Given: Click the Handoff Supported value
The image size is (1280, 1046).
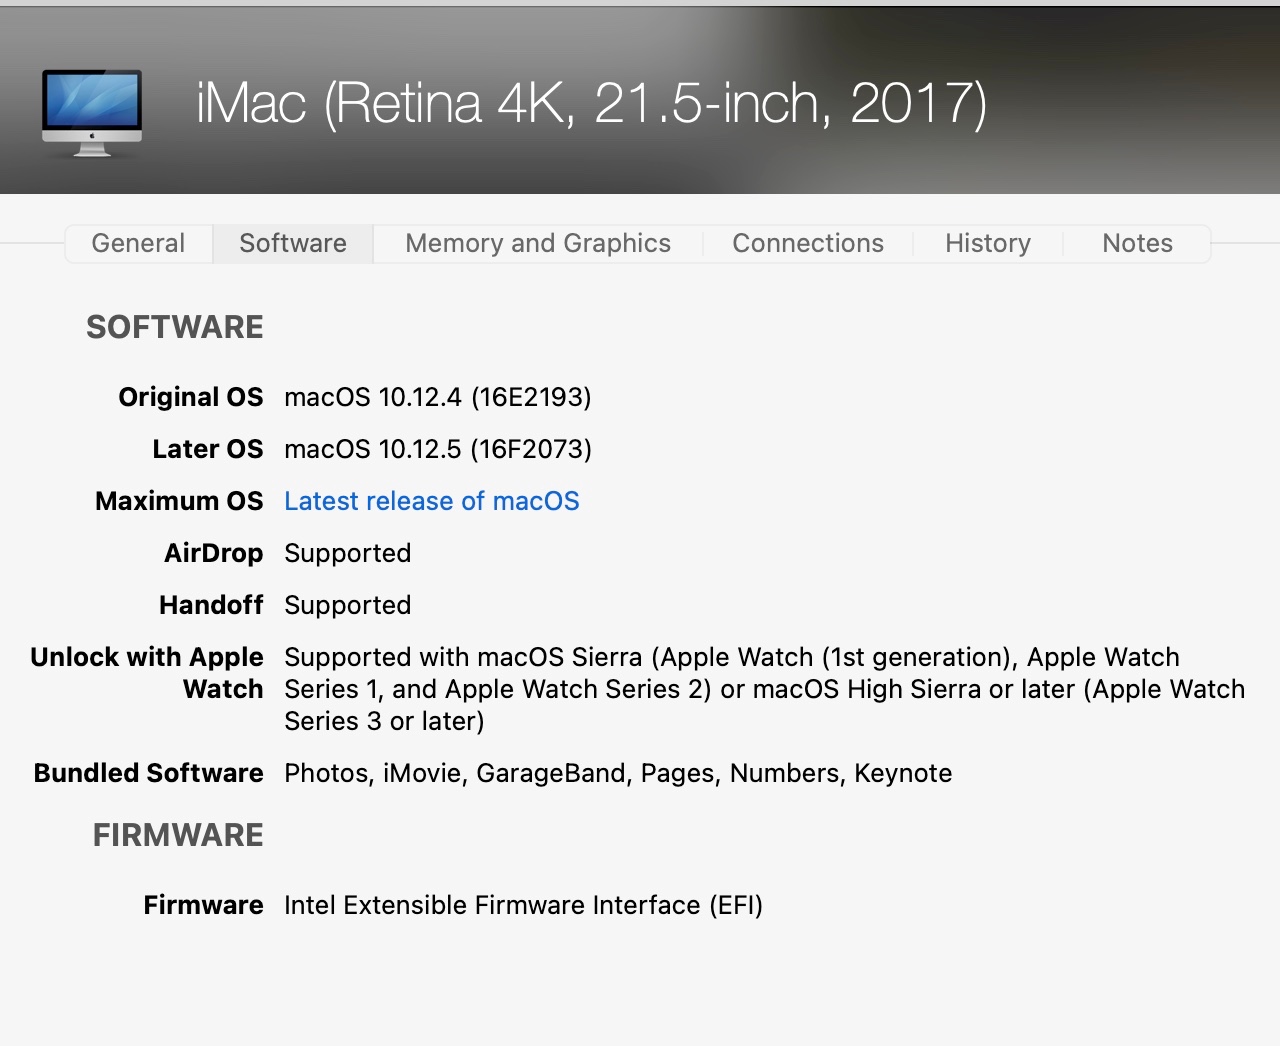Looking at the screenshot, I should (348, 605).
